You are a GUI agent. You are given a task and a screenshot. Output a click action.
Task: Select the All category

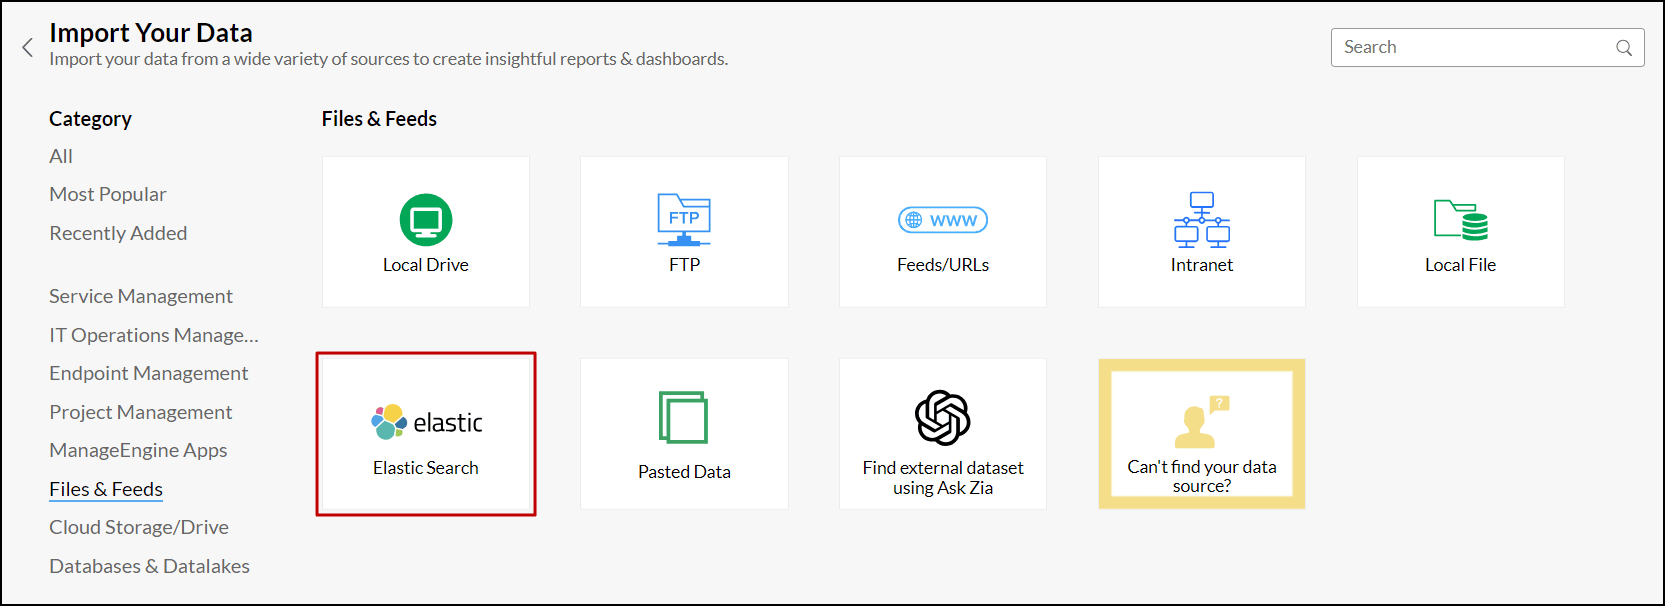(x=61, y=156)
